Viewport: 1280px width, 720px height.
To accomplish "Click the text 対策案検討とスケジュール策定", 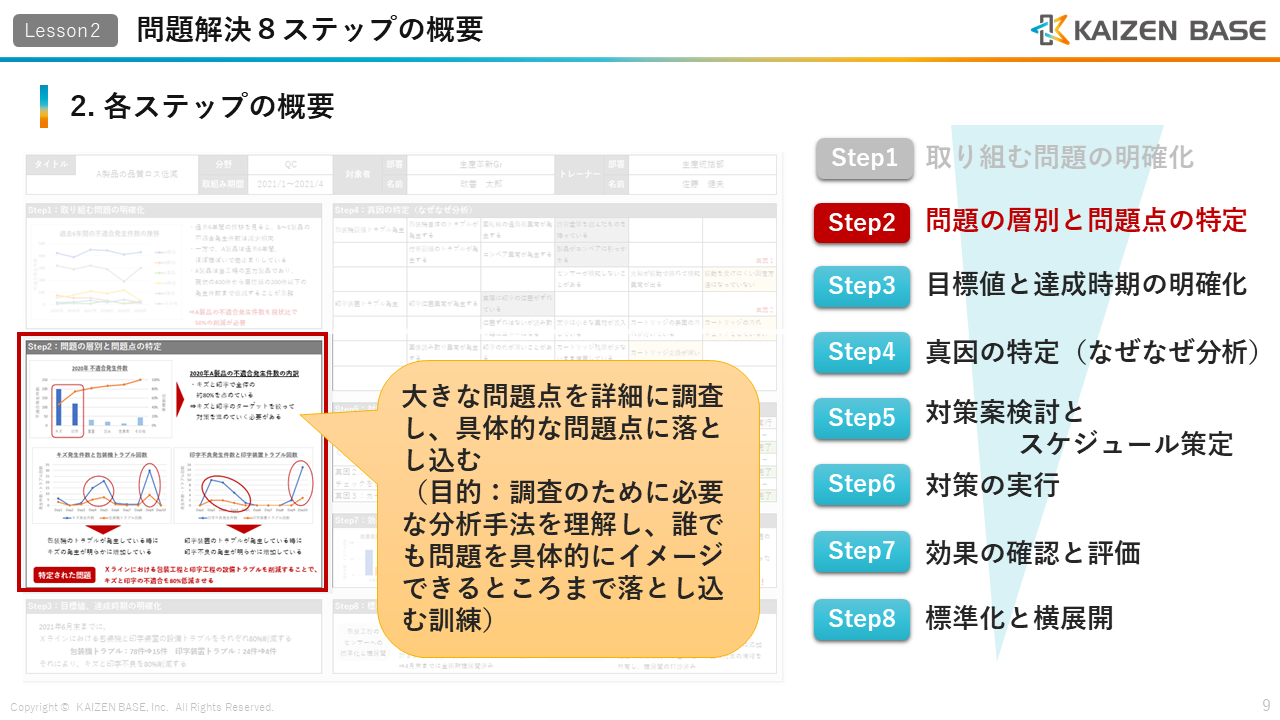I will tap(1080, 427).
